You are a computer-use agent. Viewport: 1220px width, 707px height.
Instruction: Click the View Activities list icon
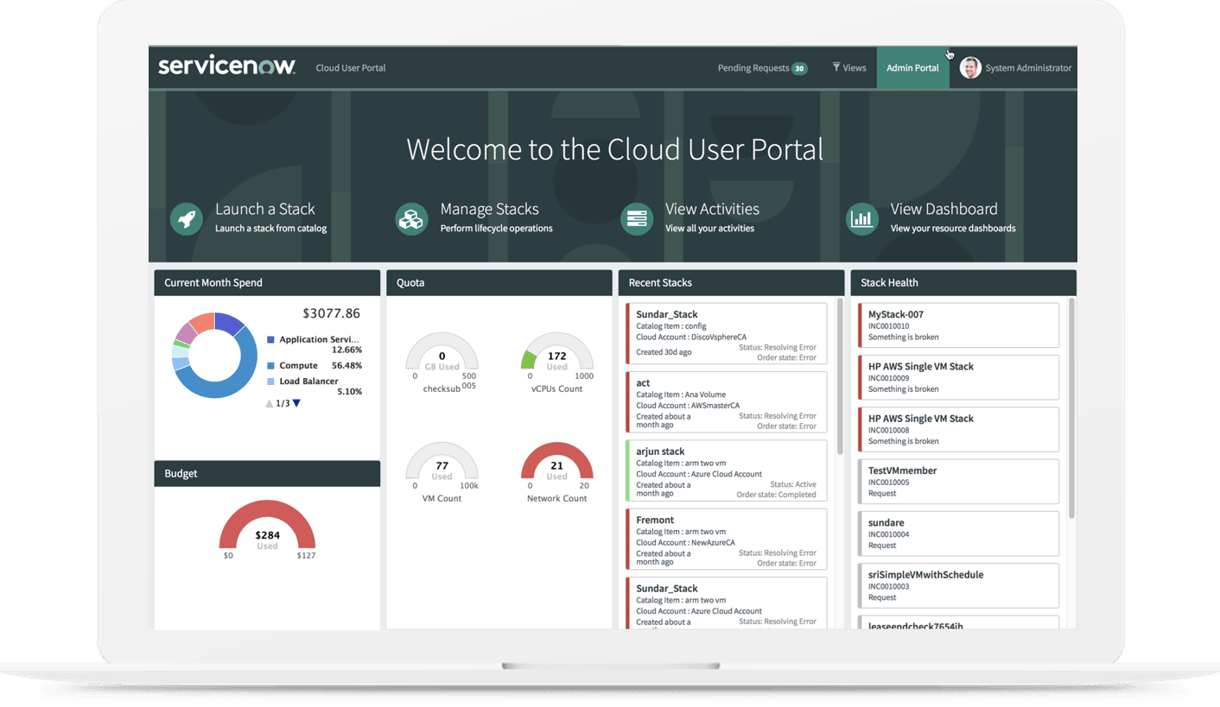pos(637,218)
